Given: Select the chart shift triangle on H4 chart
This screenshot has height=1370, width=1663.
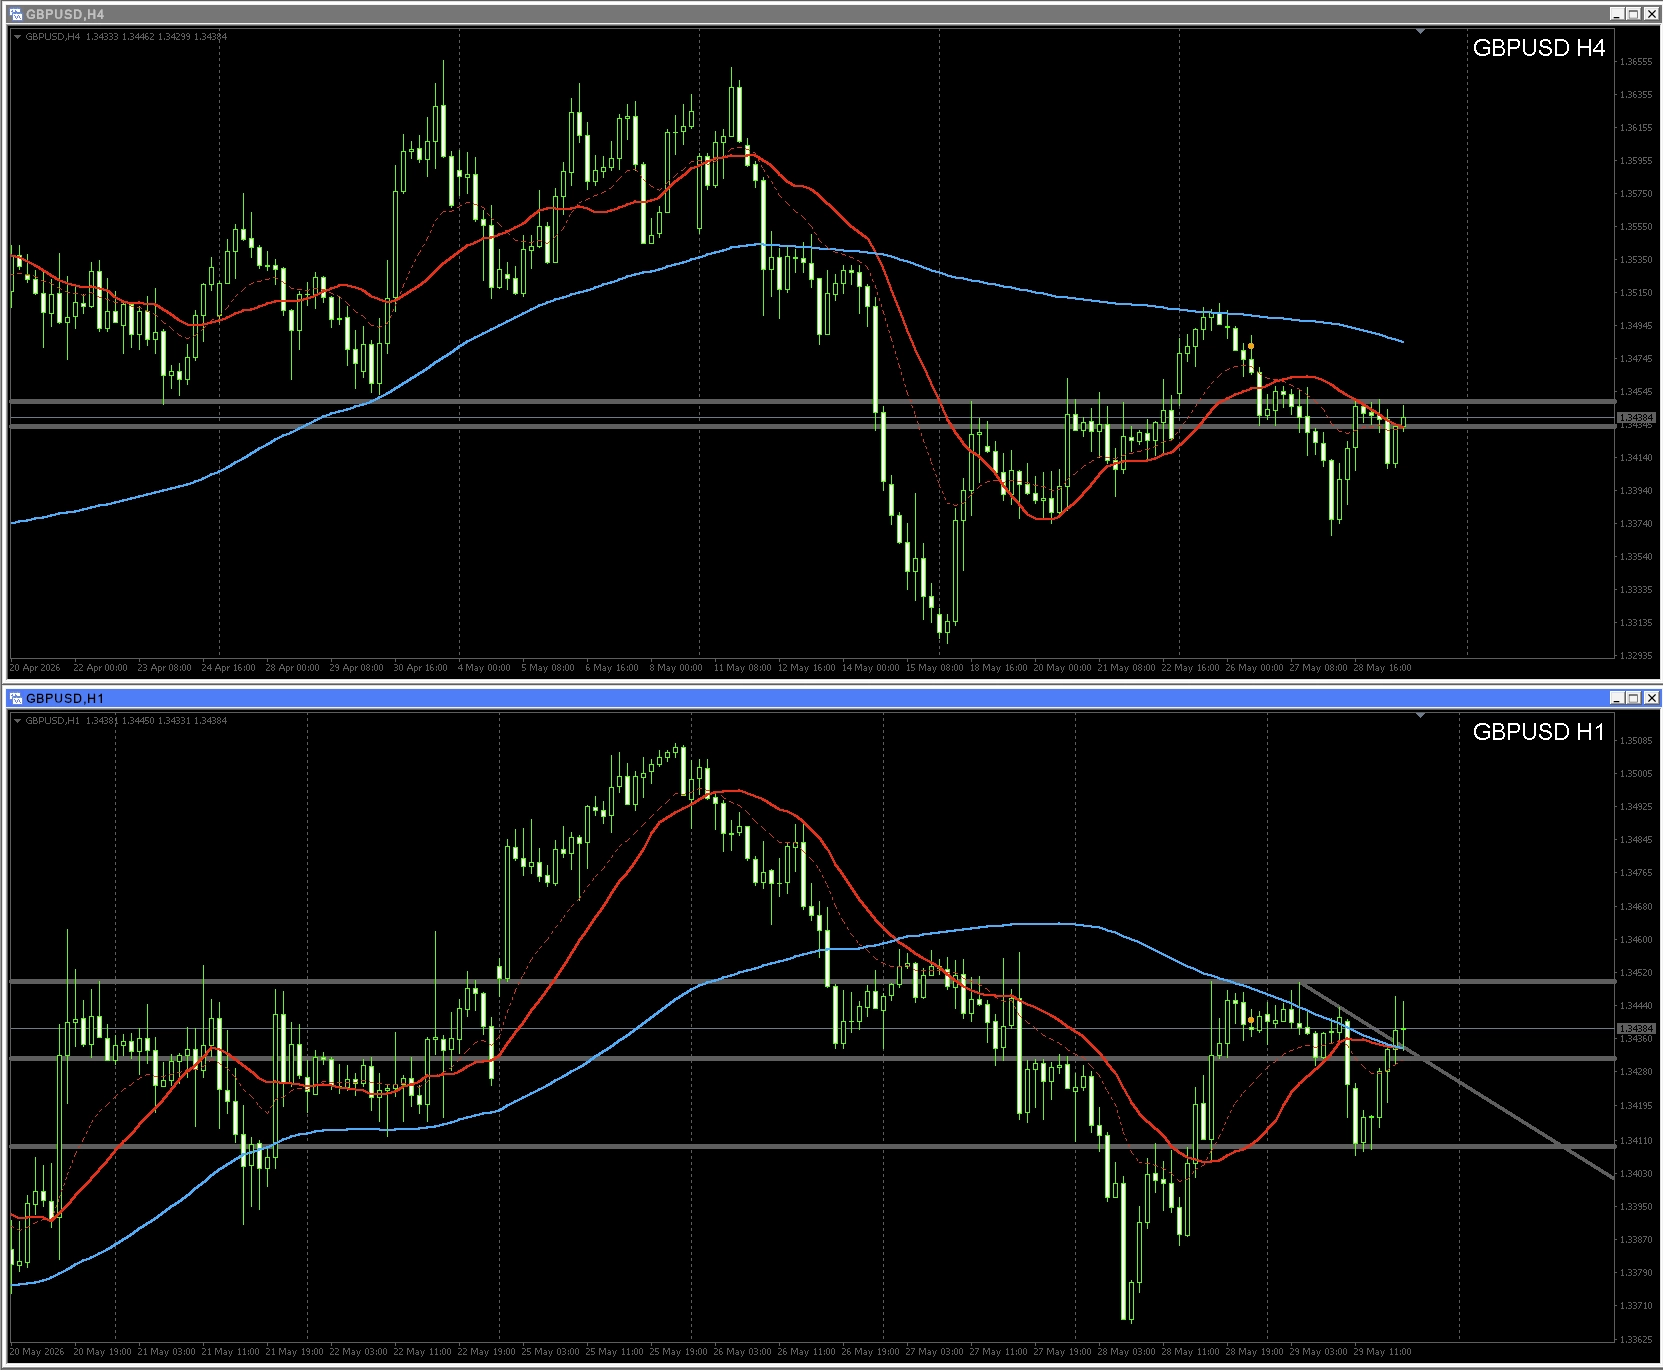Looking at the screenshot, I should (x=1420, y=32).
